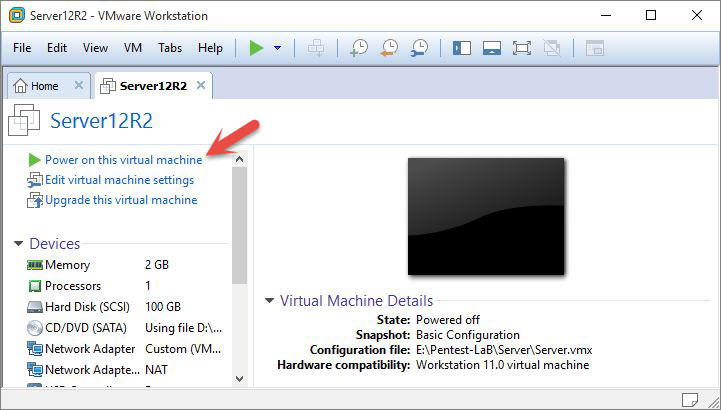Close the Server12R2 tab
This screenshot has width=721, height=410.
201,86
